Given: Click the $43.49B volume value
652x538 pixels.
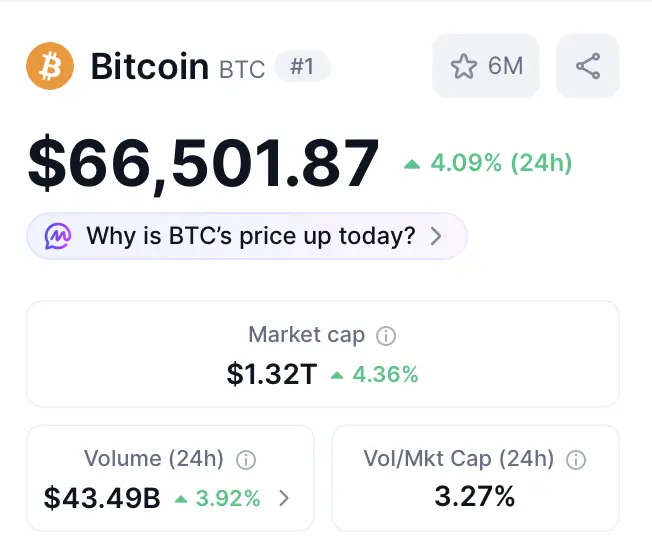Looking at the screenshot, I should [102, 498].
